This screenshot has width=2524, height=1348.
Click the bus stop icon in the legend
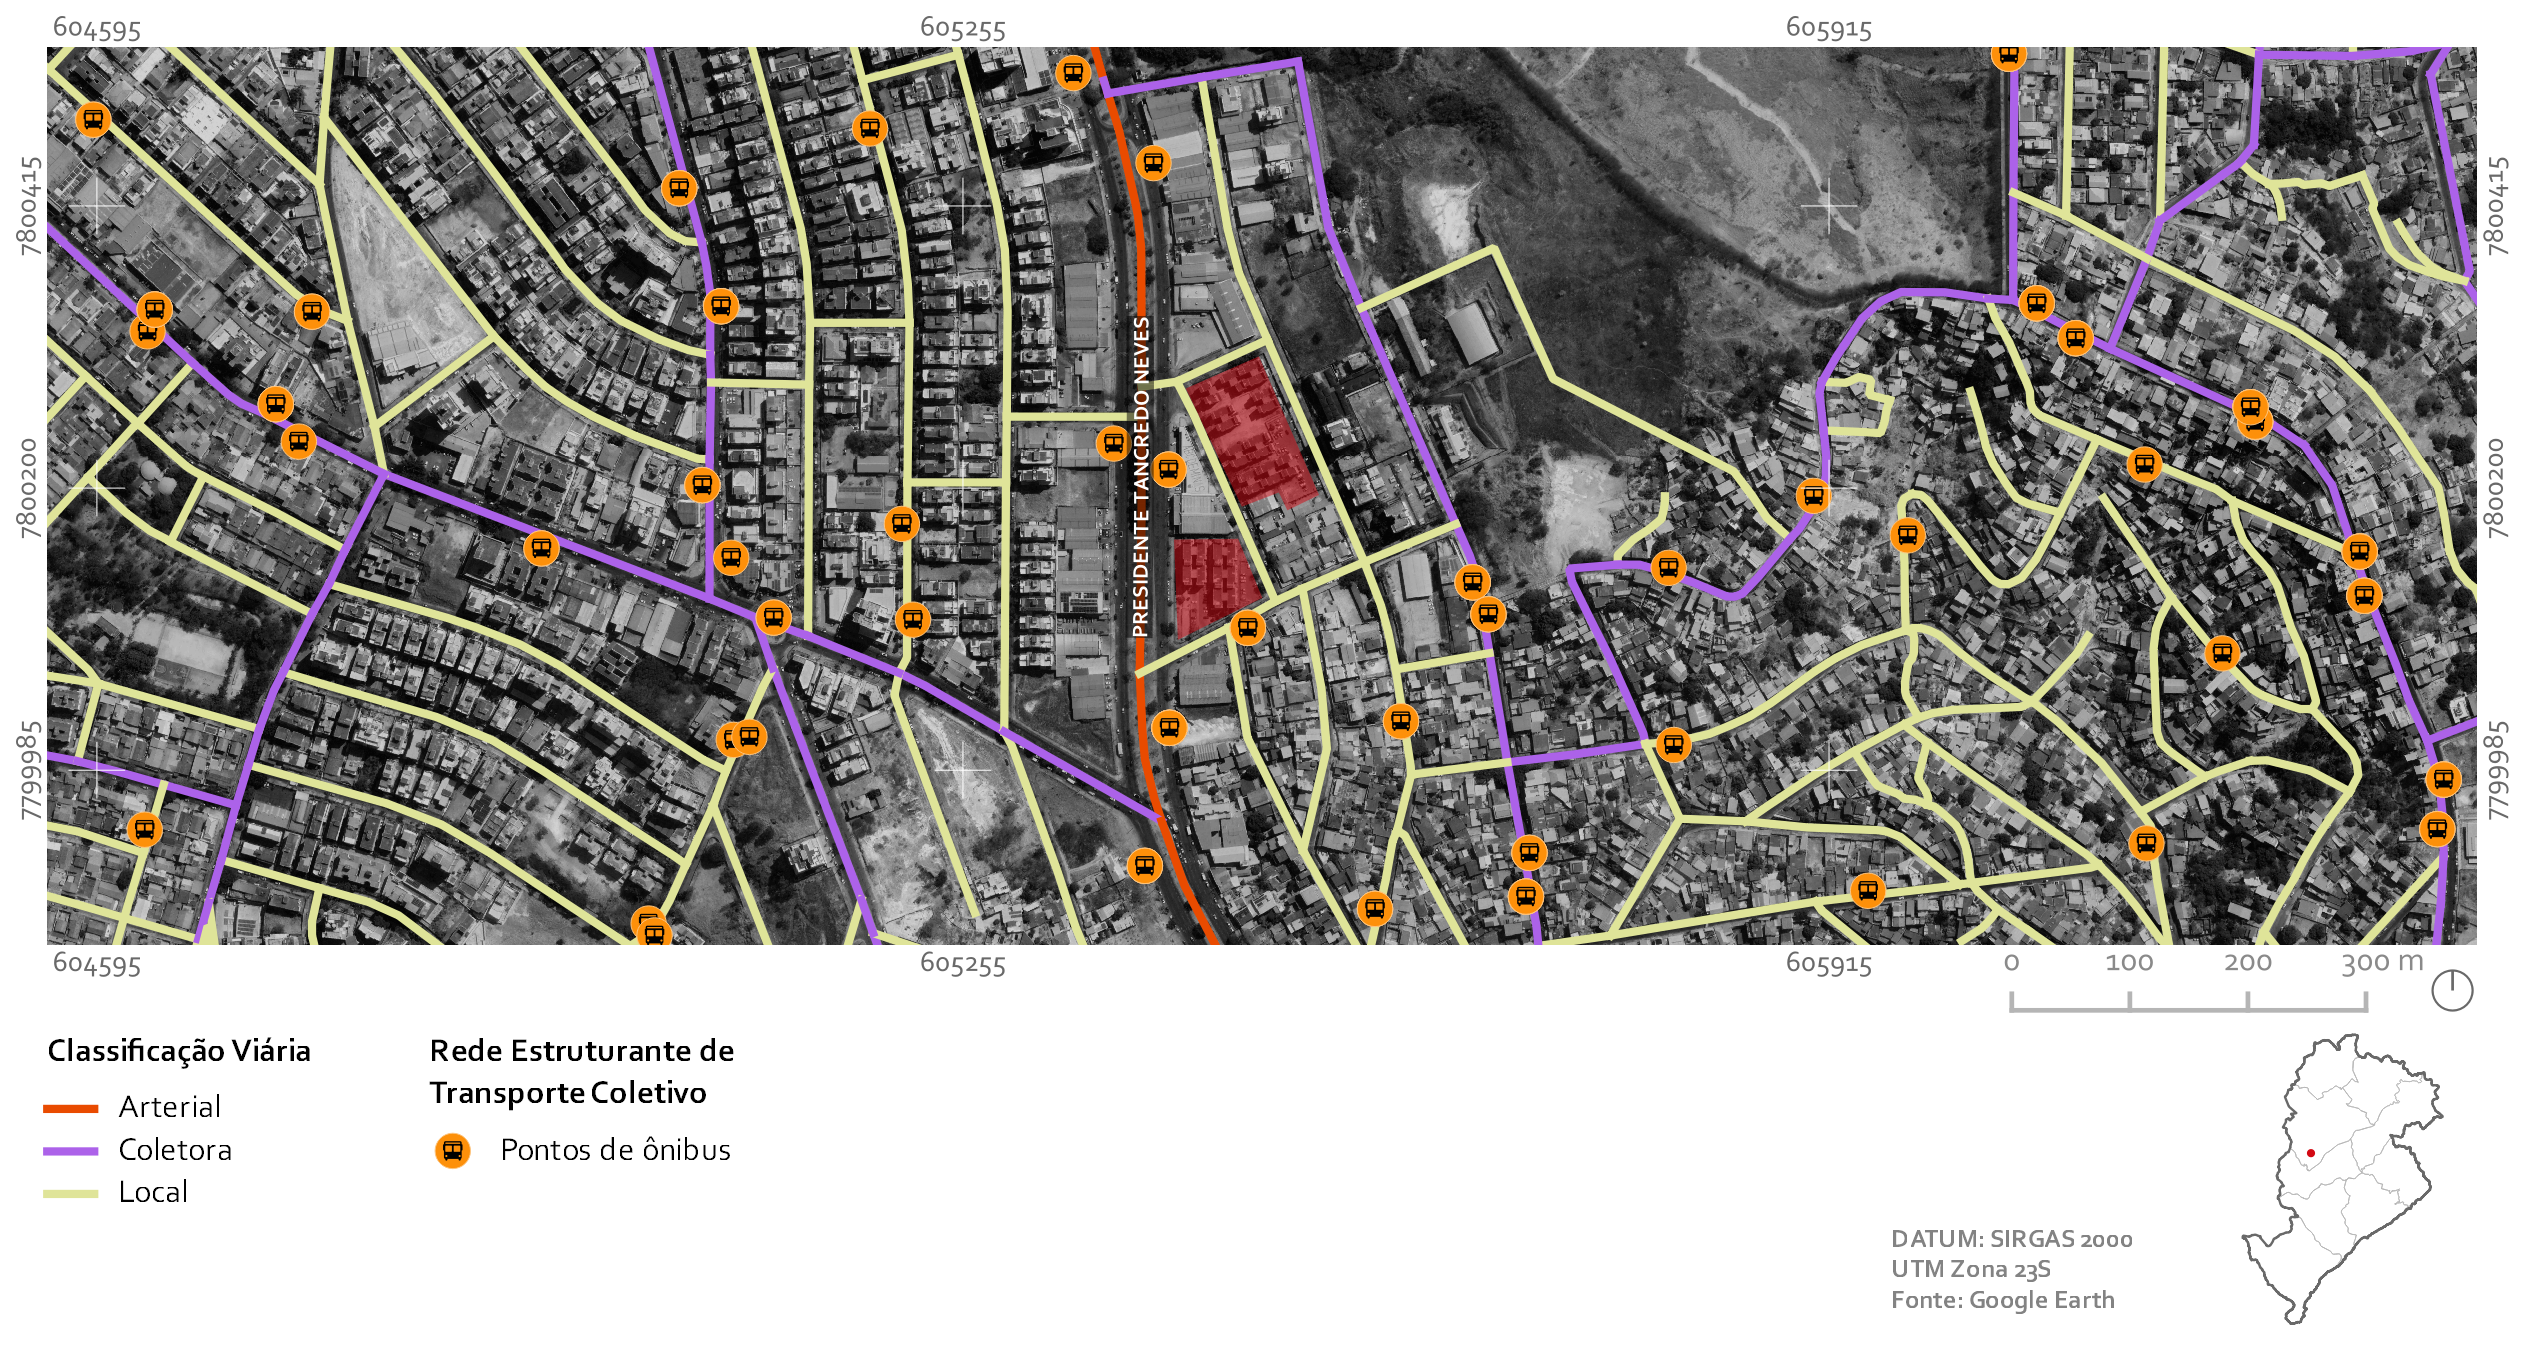click(452, 1151)
